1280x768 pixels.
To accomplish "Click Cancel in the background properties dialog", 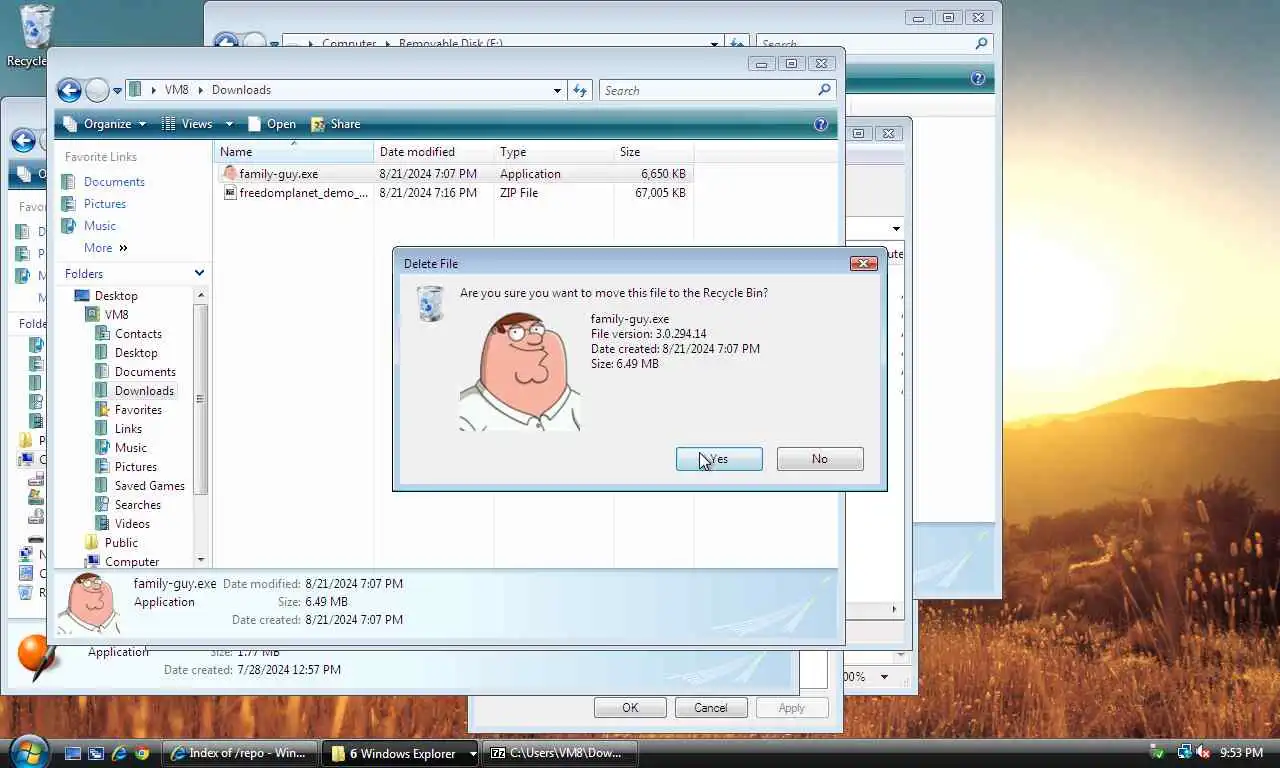I will tap(711, 708).
